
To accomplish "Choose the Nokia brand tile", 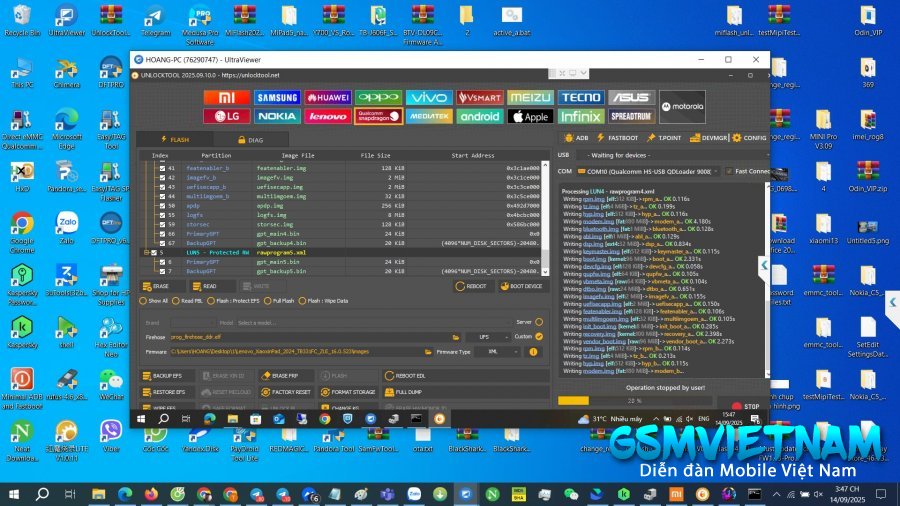I will 277,116.
